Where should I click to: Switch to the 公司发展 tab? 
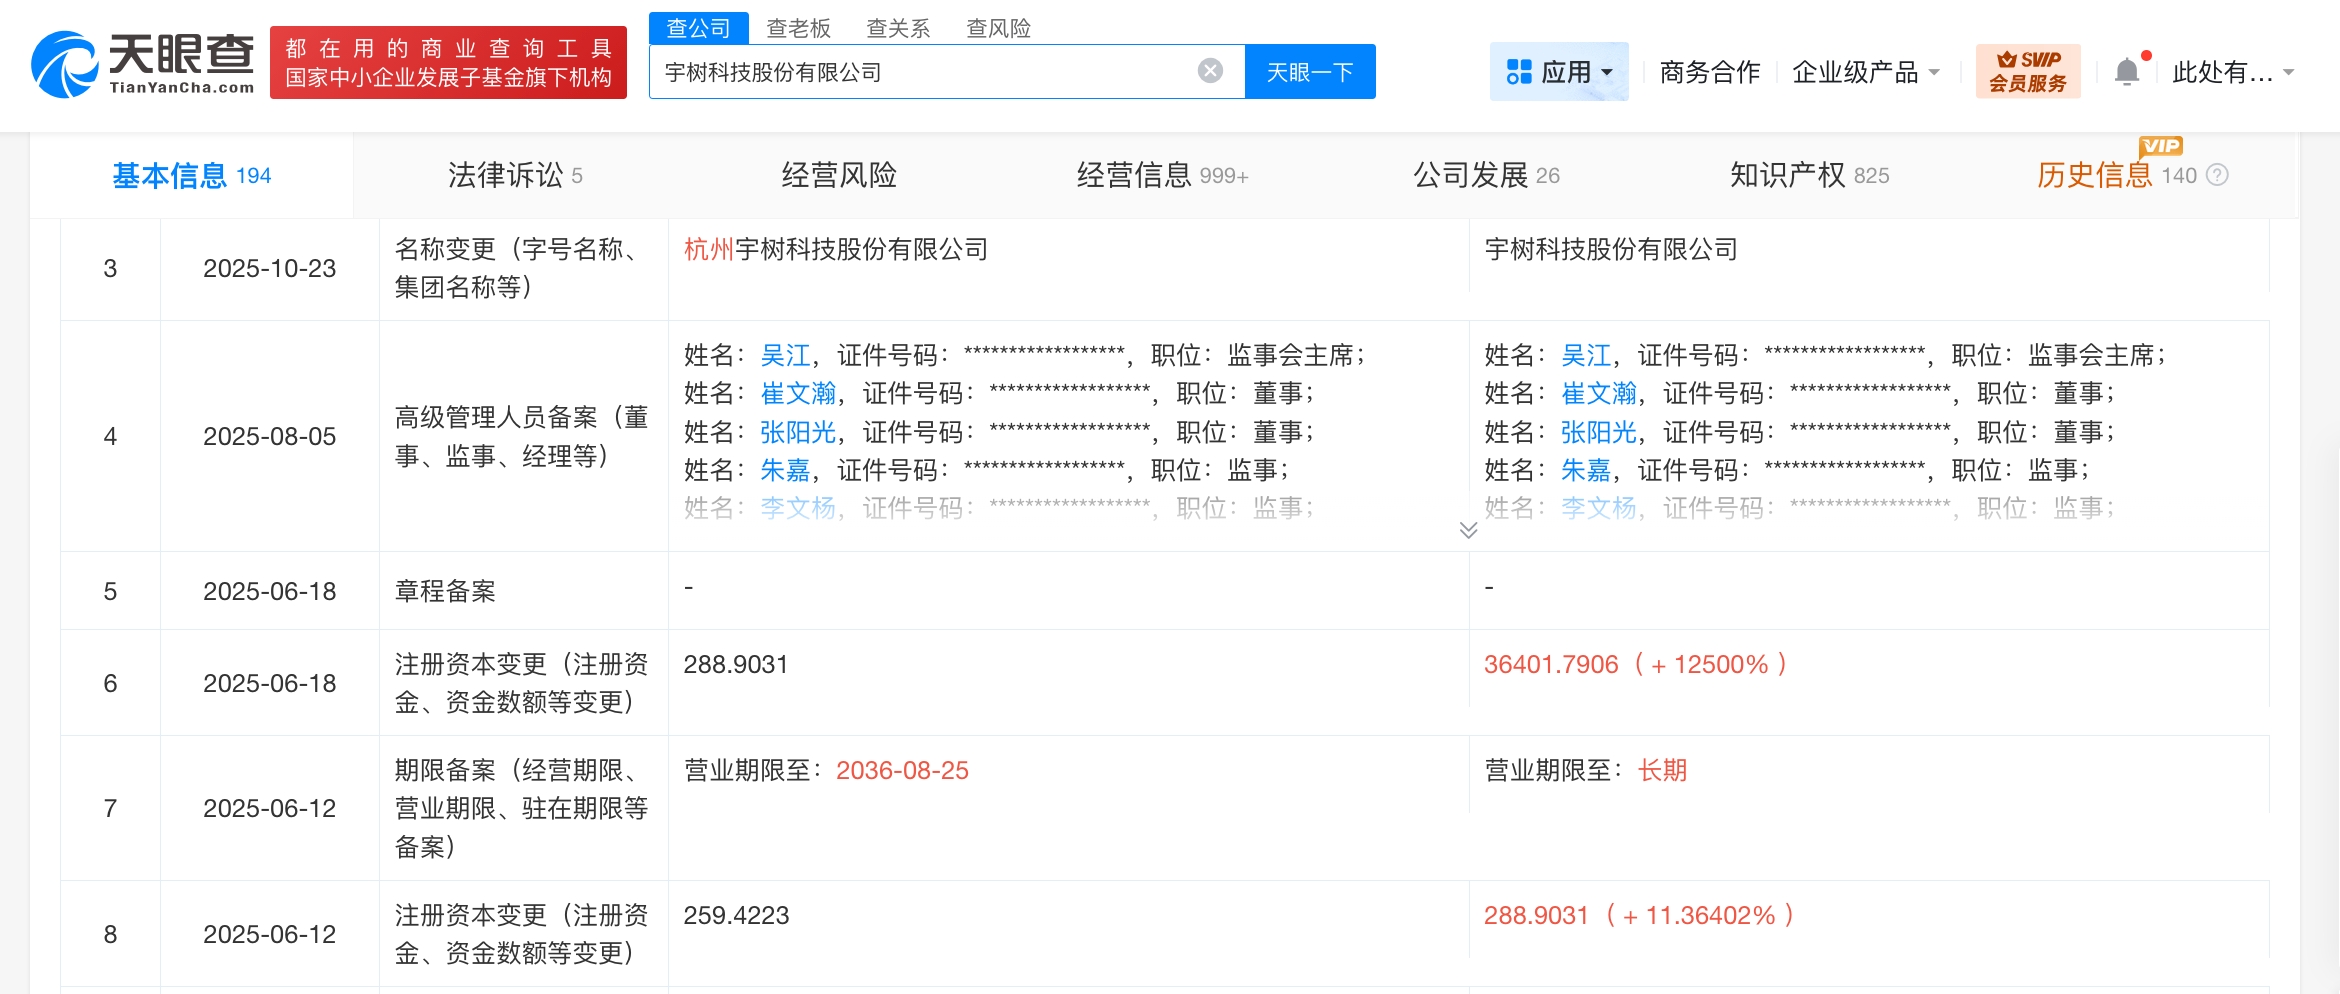coord(1486,176)
